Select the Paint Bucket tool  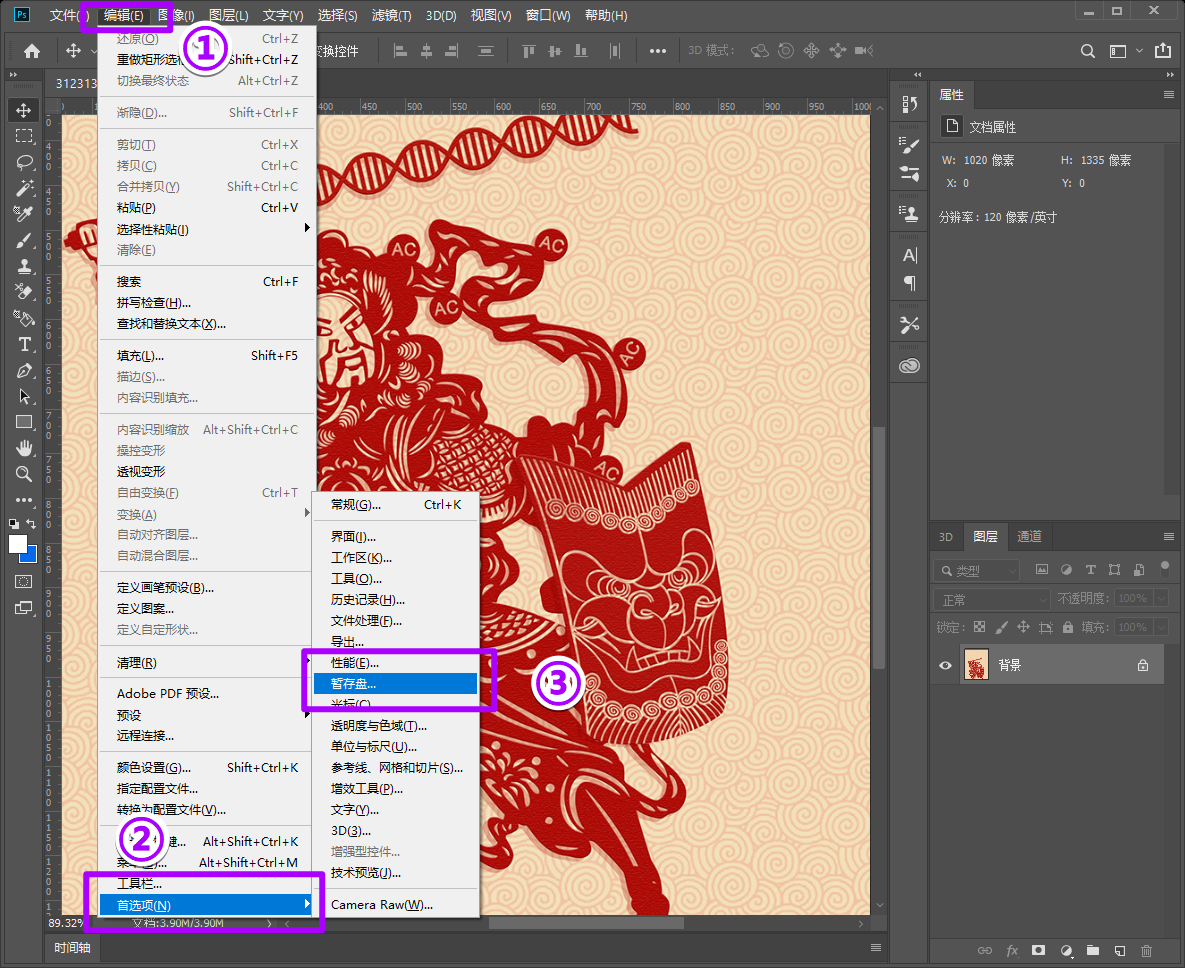tap(24, 318)
